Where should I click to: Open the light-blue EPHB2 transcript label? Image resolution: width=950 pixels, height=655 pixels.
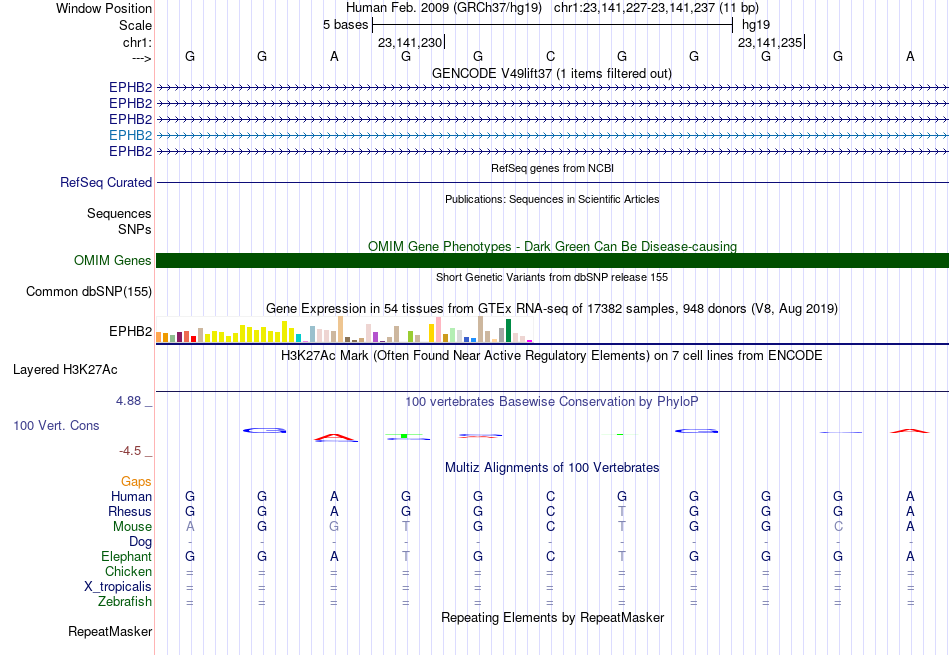click(130, 135)
